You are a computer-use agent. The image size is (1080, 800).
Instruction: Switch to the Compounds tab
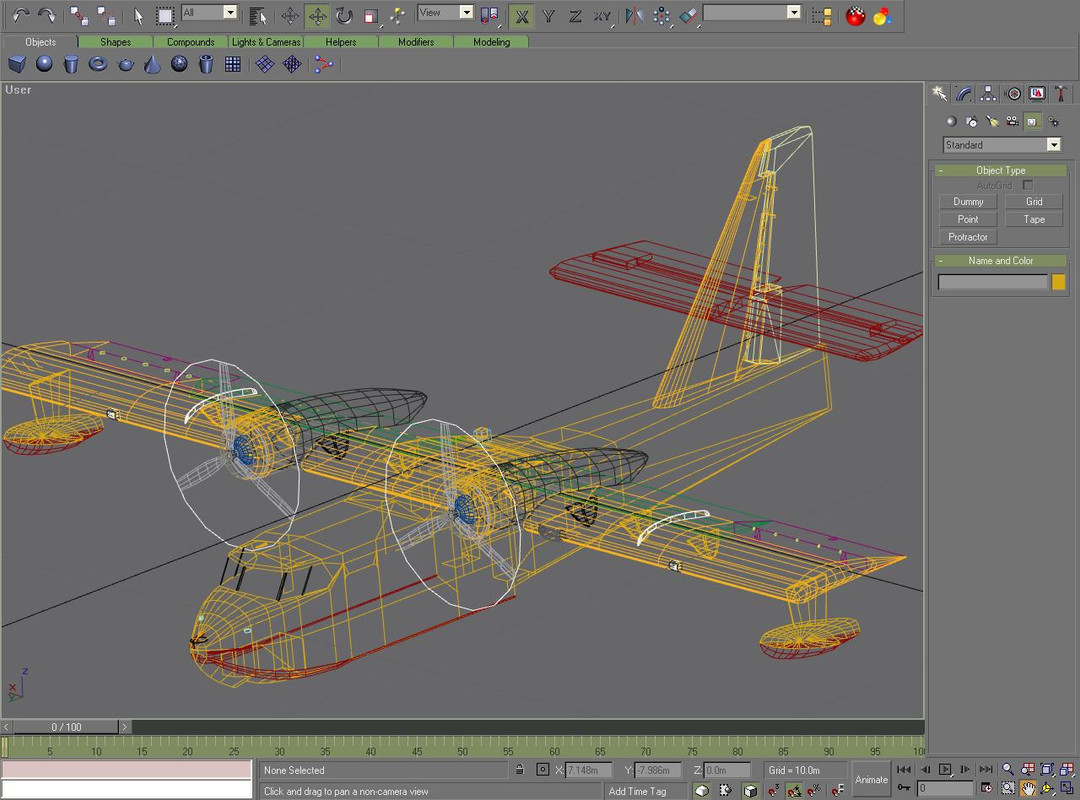tap(190, 42)
